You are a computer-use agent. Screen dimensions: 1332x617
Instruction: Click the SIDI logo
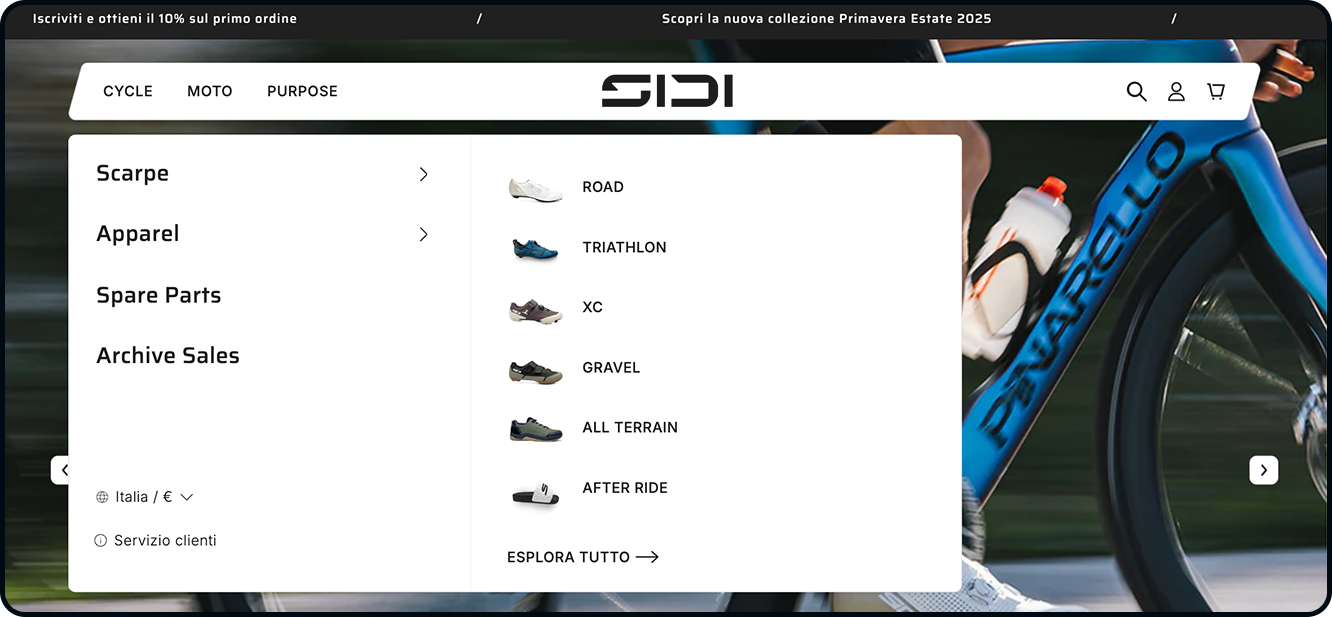tap(667, 91)
